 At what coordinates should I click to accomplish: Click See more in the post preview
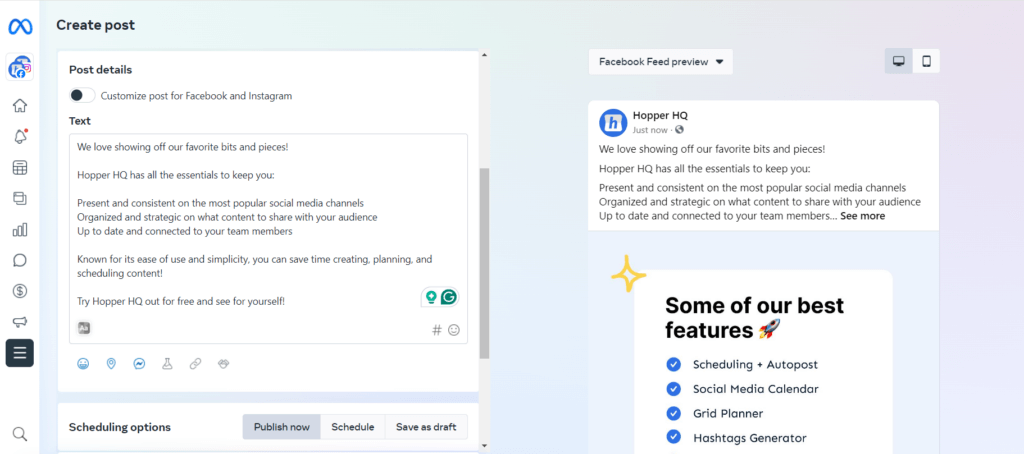pyautogui.click(x=863, y=216)
